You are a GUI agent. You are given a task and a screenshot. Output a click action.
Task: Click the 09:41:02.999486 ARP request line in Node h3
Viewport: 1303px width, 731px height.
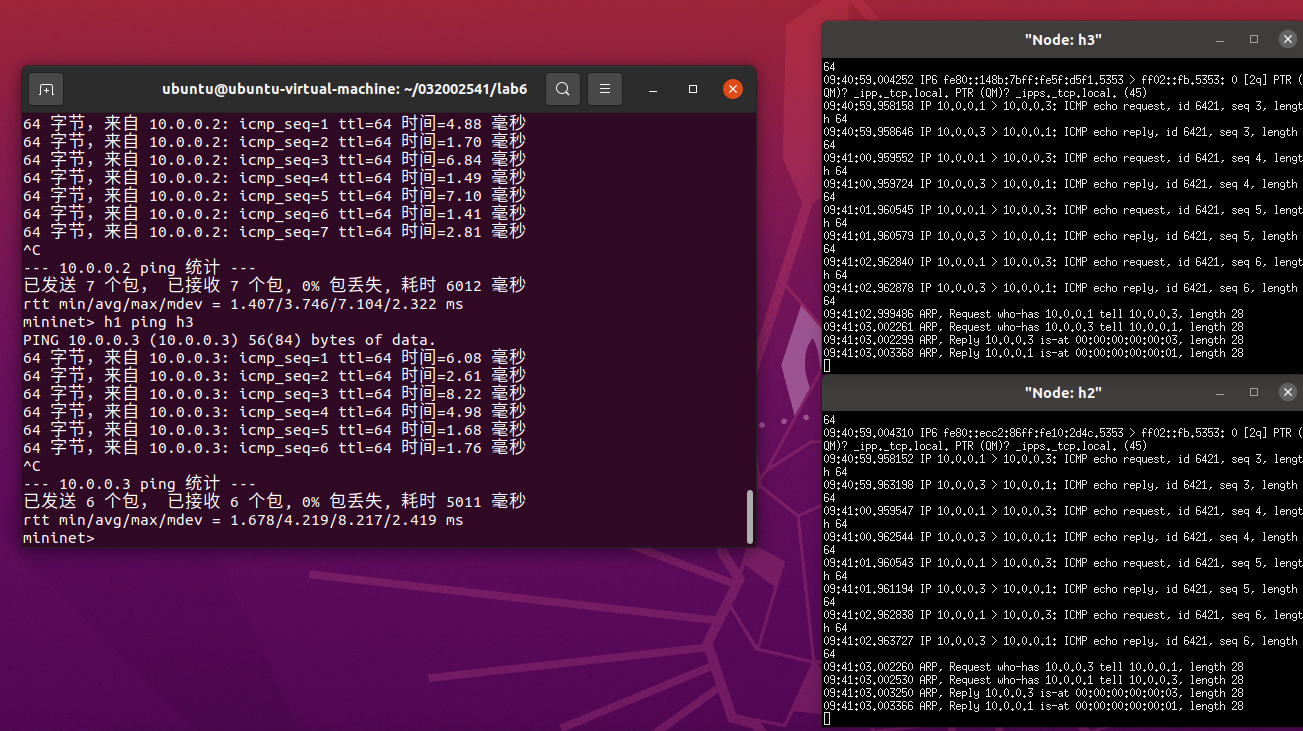(x=1034, y=314)
